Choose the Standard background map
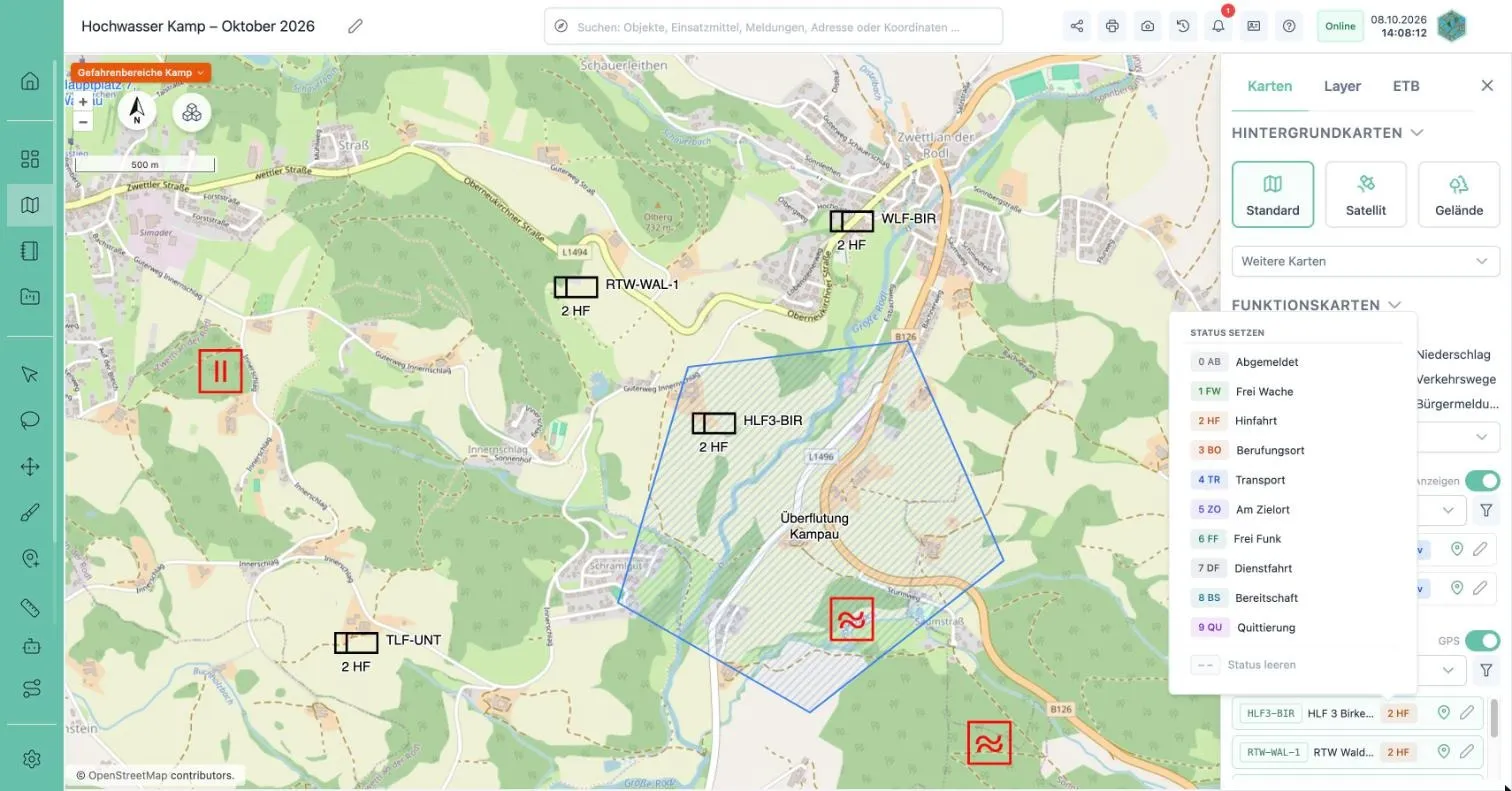This screenshot has width=1512, height=791. tap(1272, 194)
